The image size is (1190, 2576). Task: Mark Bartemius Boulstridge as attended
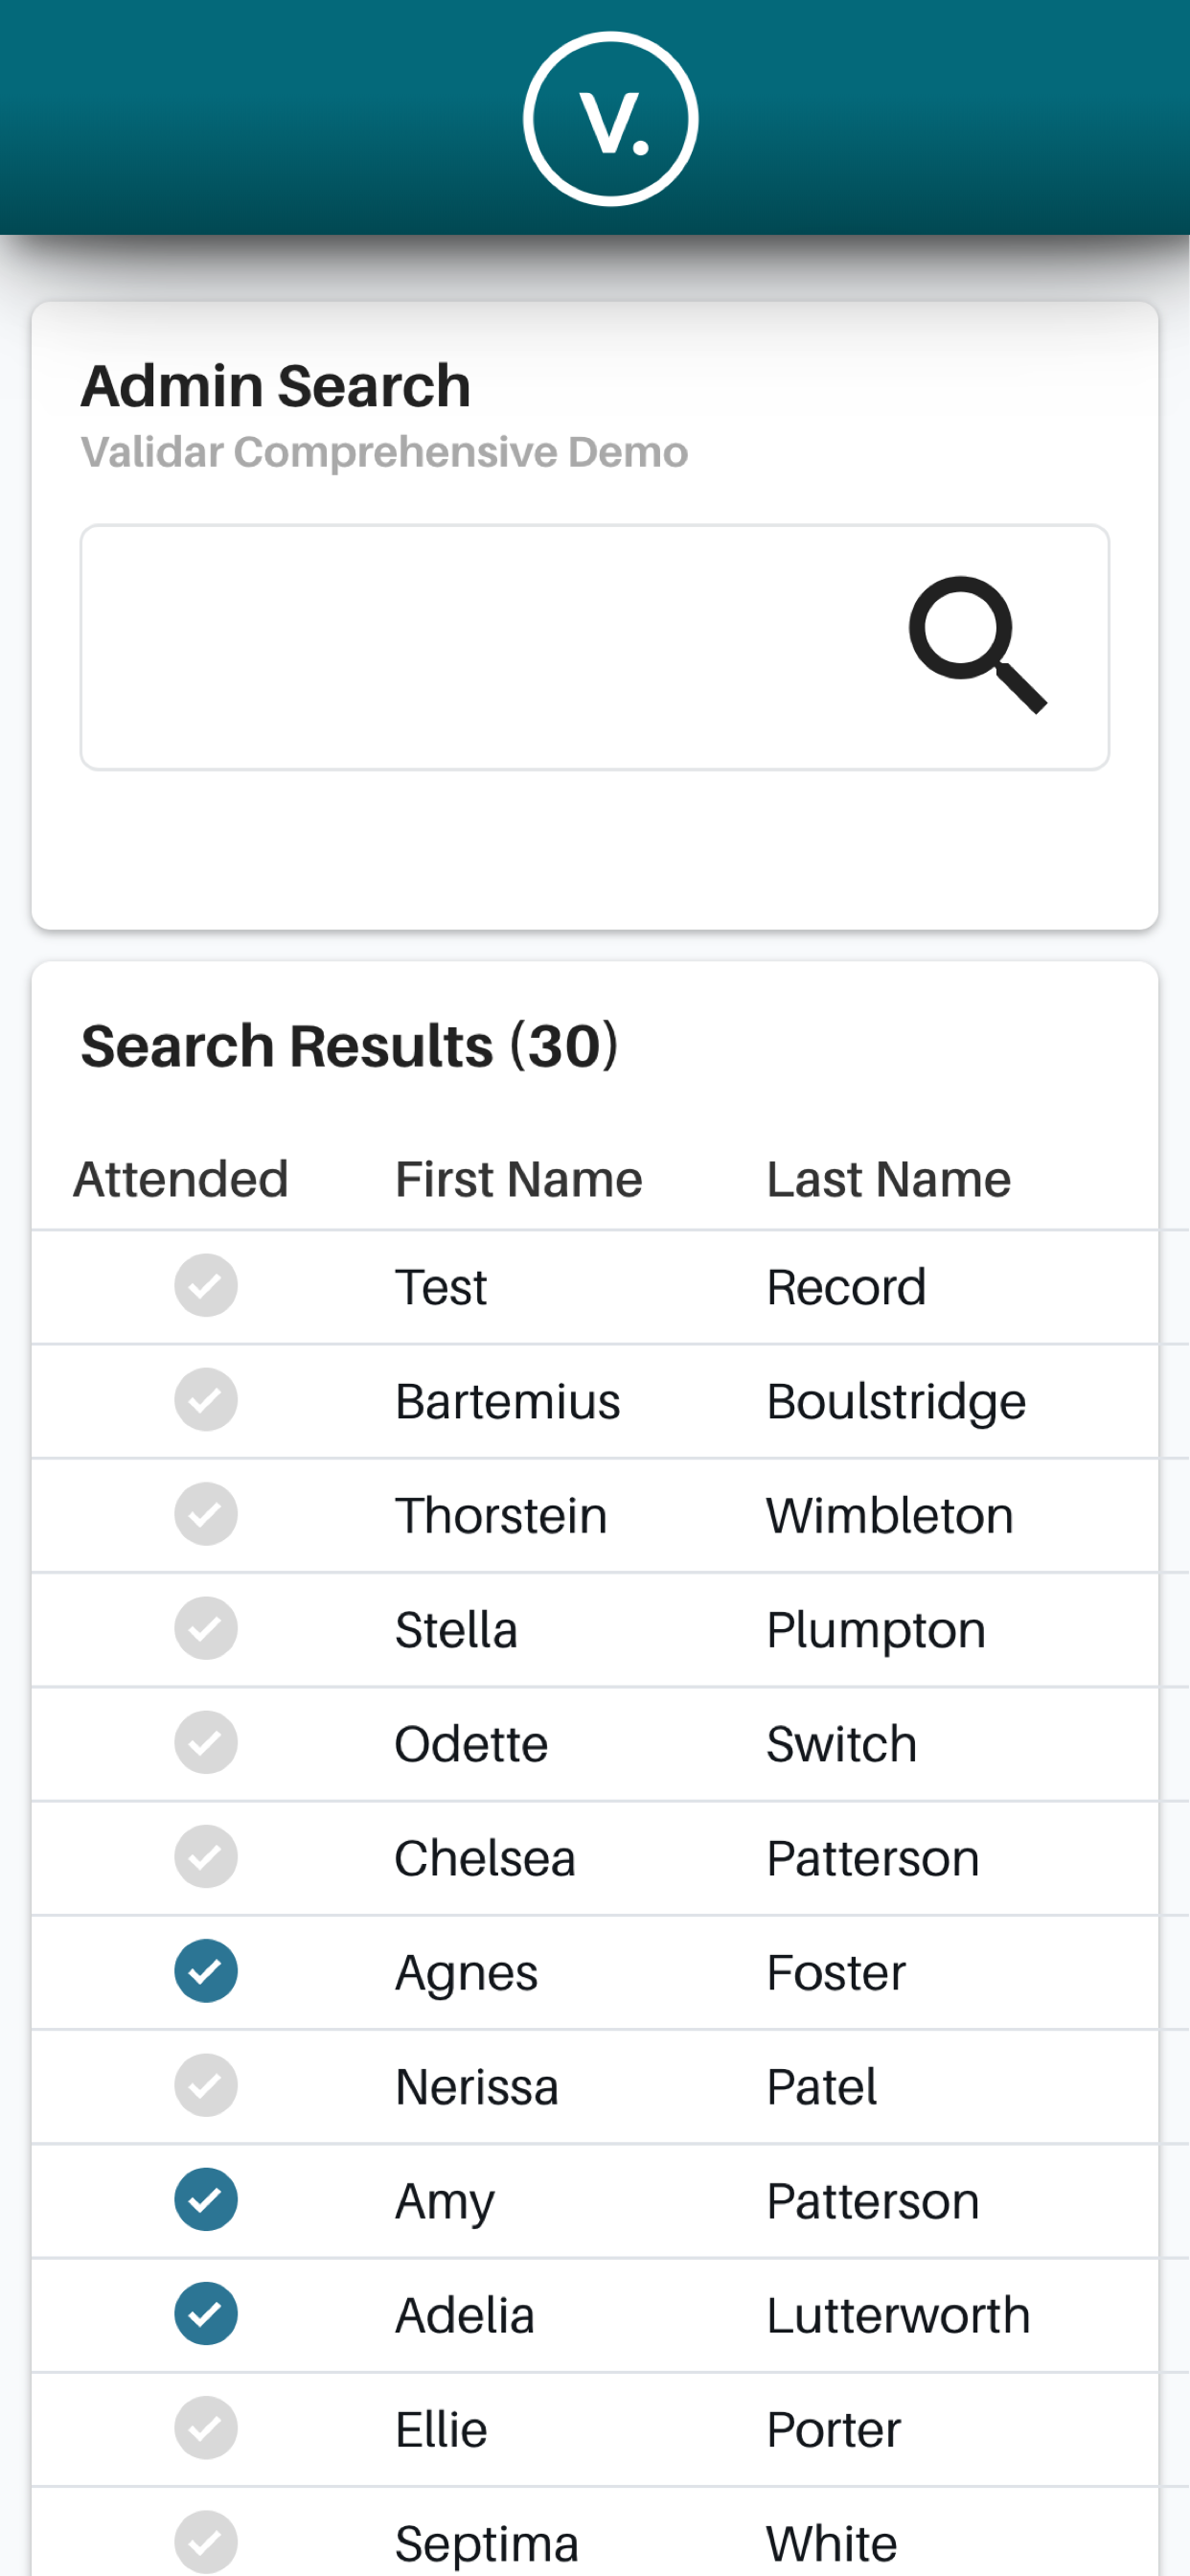tap(205, 1399)
